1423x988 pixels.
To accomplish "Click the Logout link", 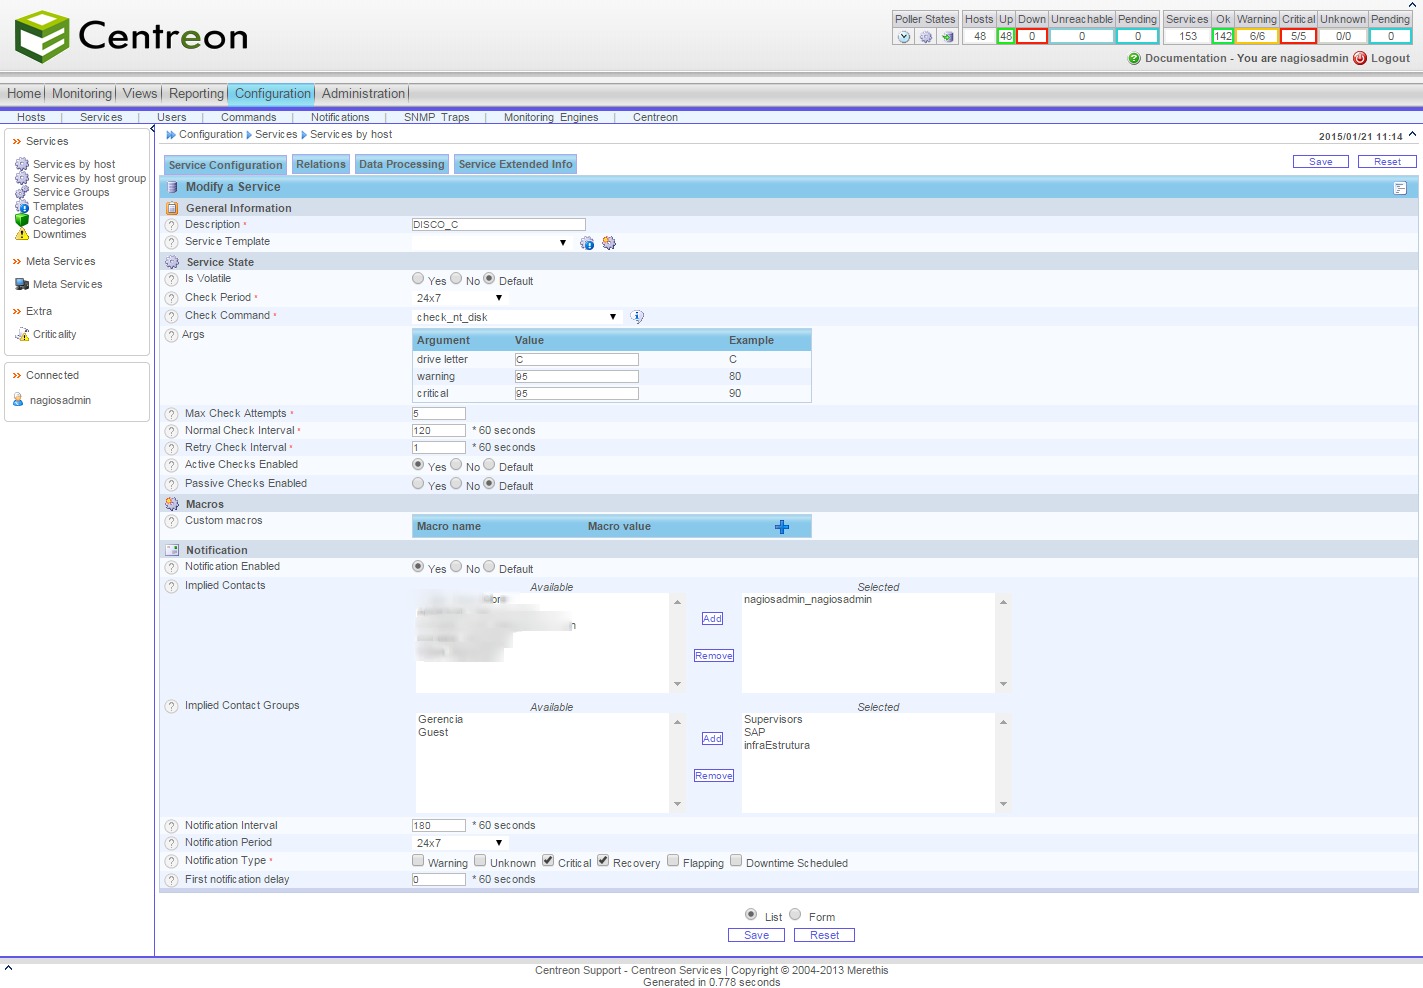I will click(x=1390, y=58).
